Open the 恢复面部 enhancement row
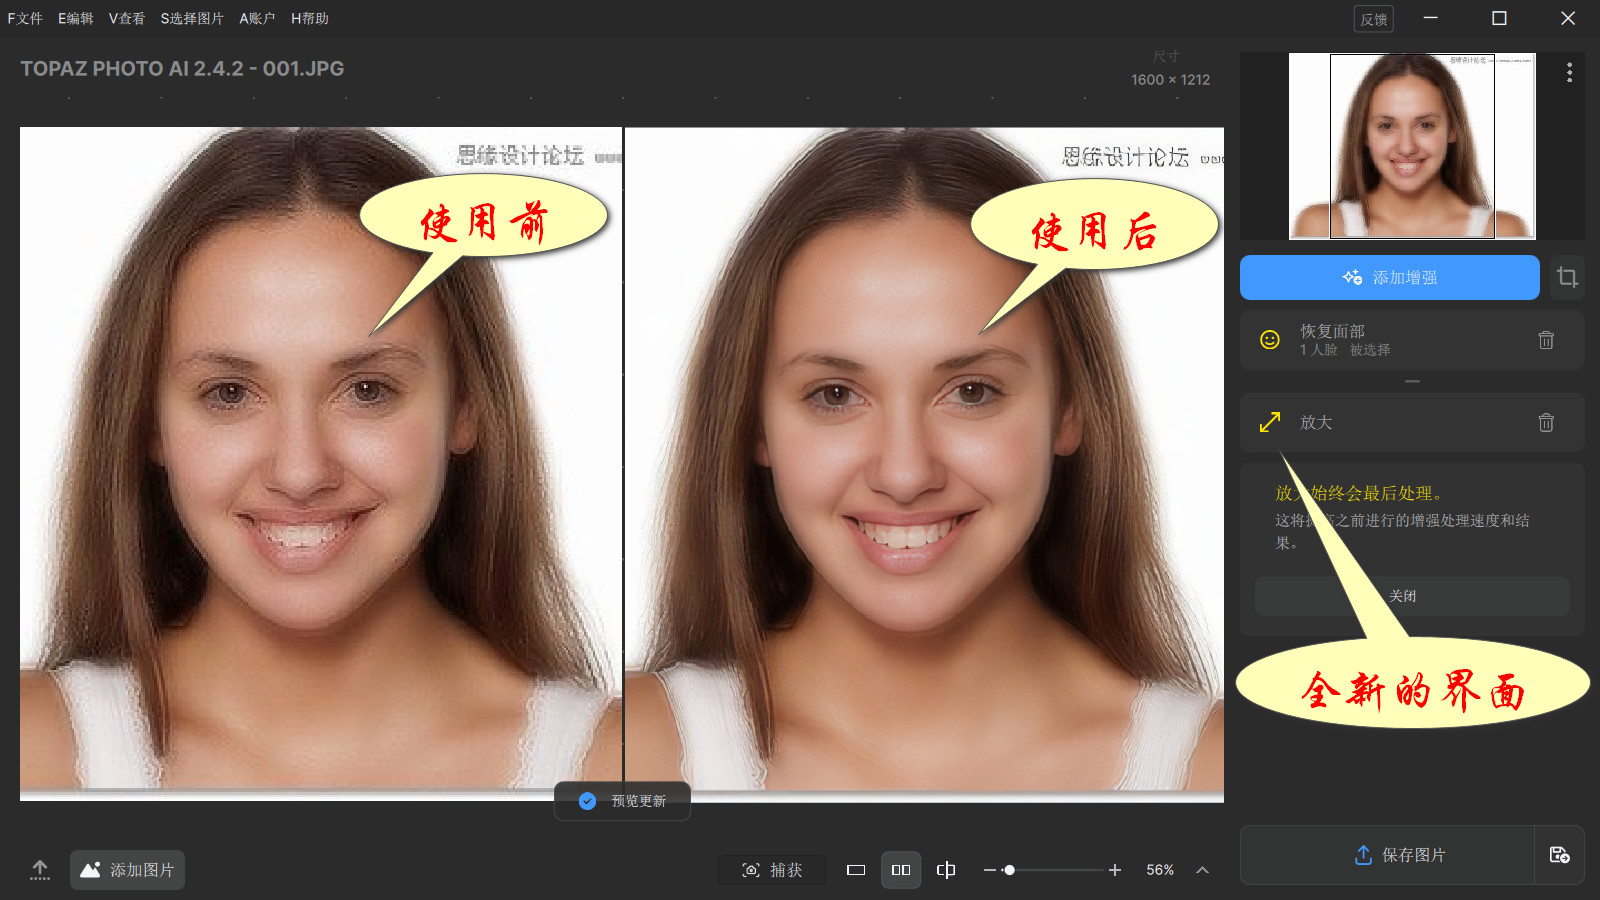 pos(1412,340)
